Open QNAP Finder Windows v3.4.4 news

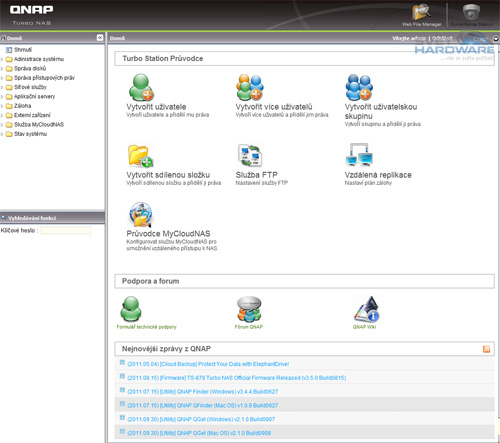click(x=203, y=392)
